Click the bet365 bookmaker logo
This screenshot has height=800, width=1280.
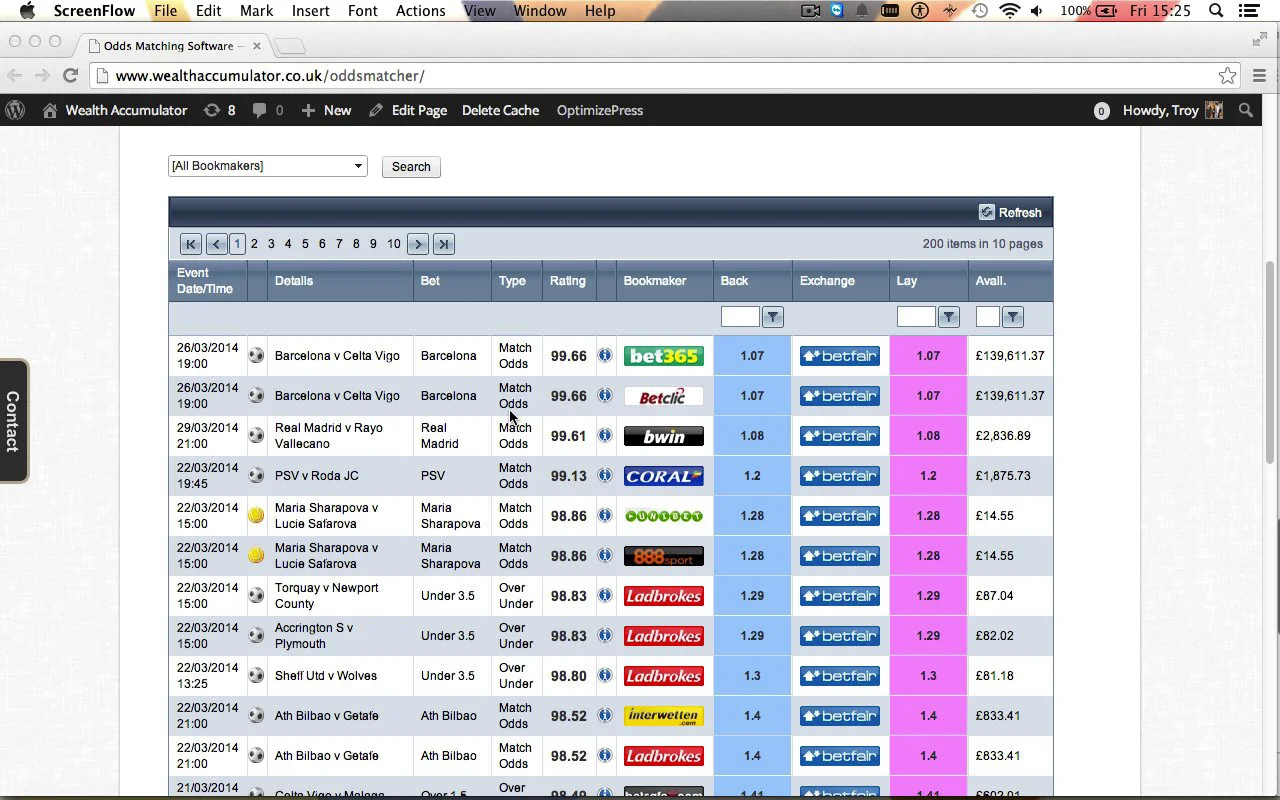pyautogui.click(x=664, y=356)
